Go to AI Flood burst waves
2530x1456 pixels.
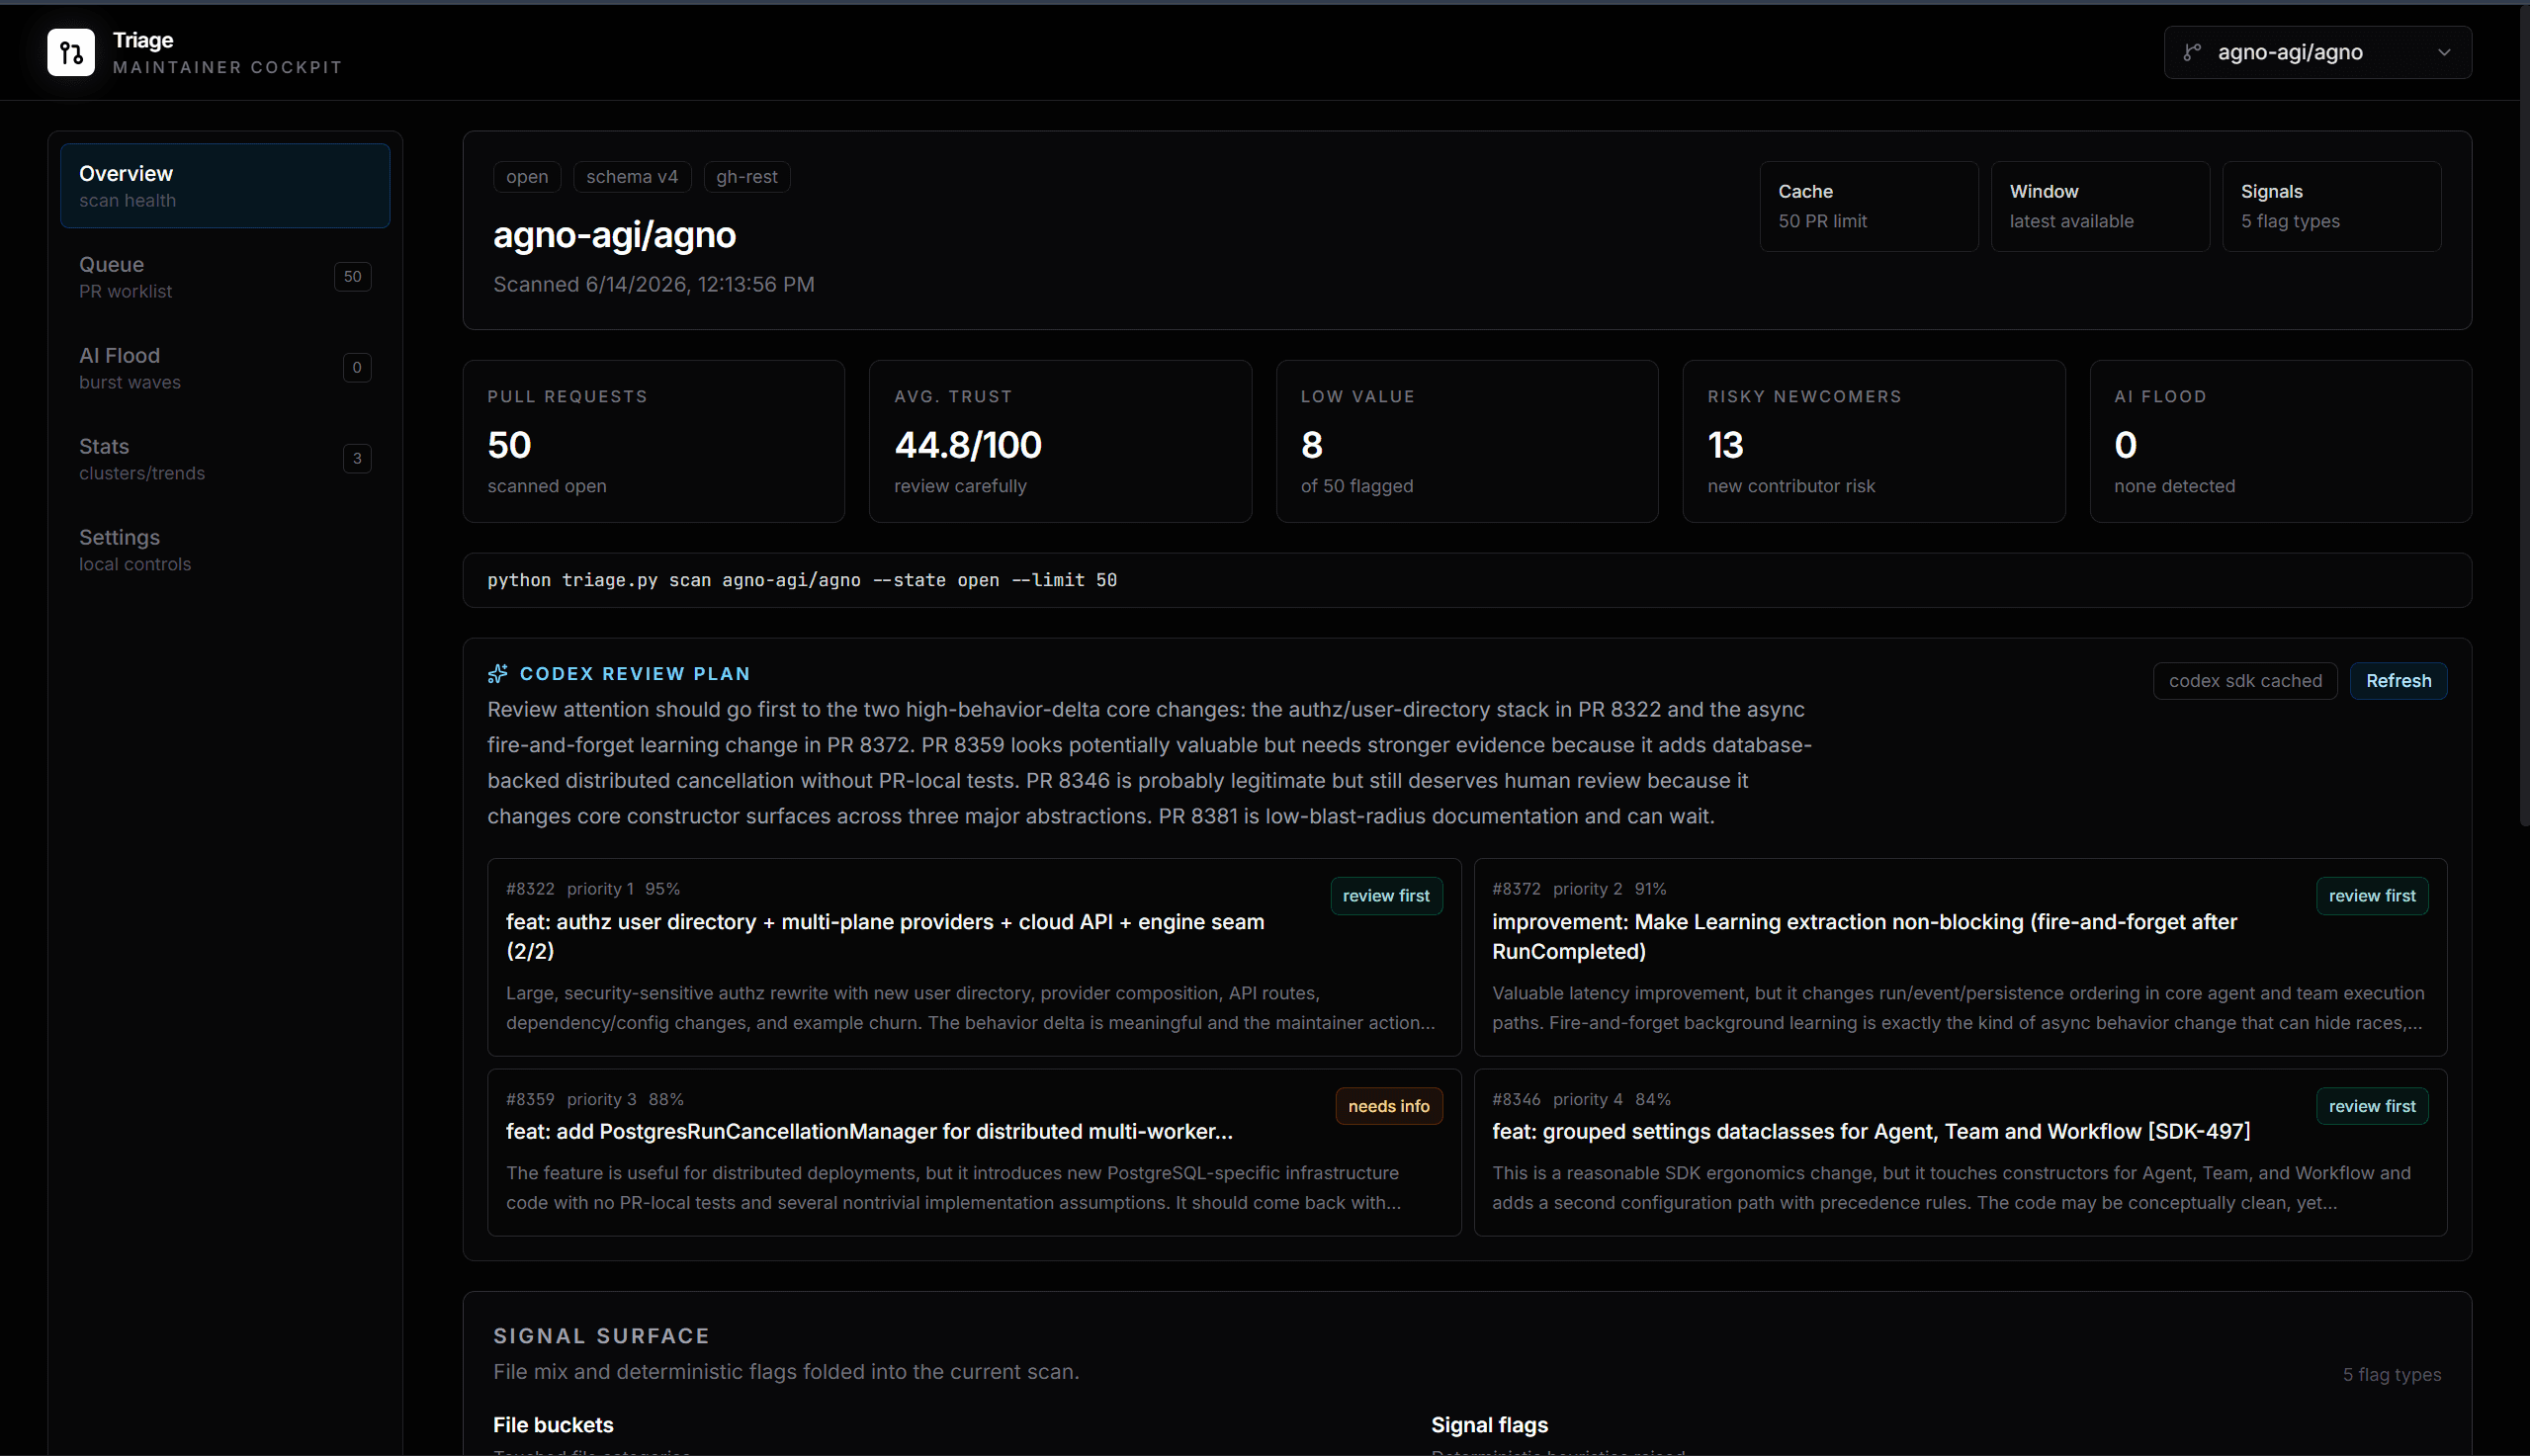[225, 368]
